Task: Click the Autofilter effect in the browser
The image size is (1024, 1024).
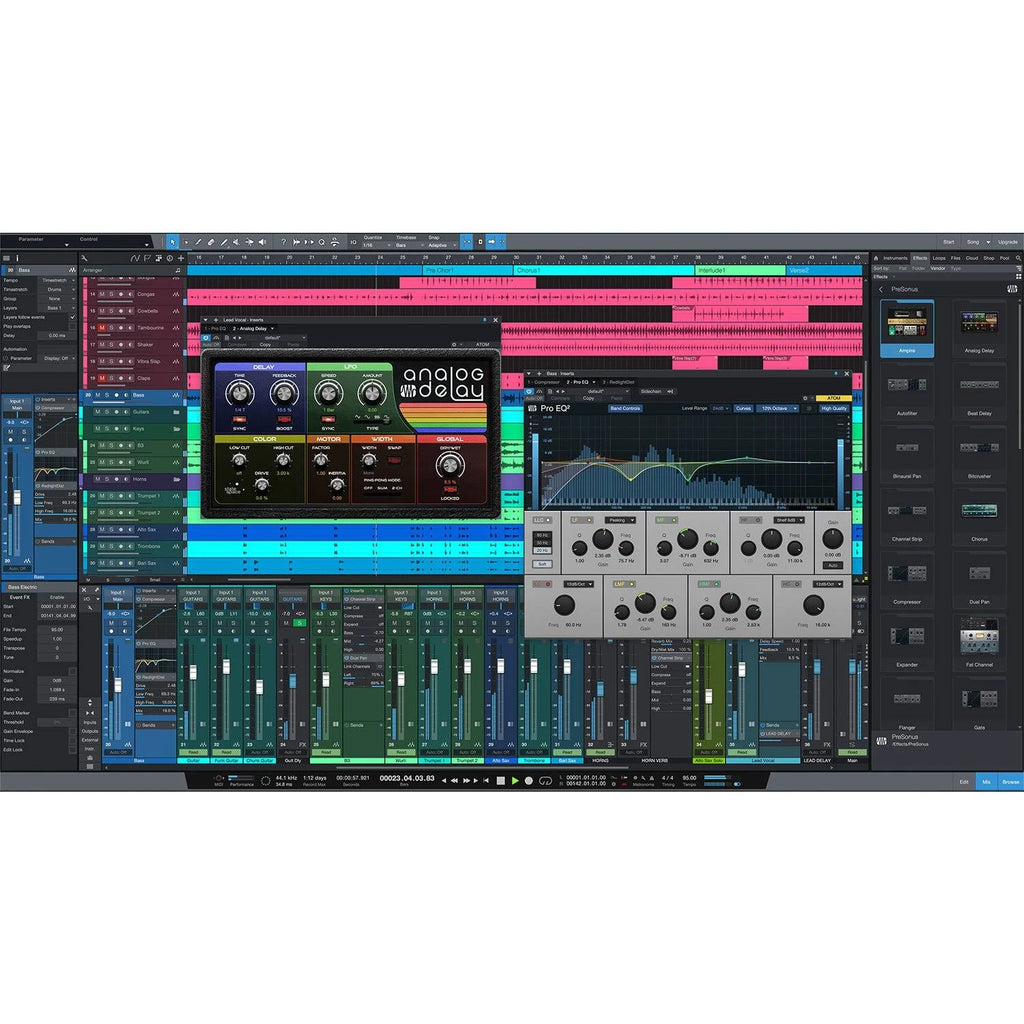Action: click(907, 391)
